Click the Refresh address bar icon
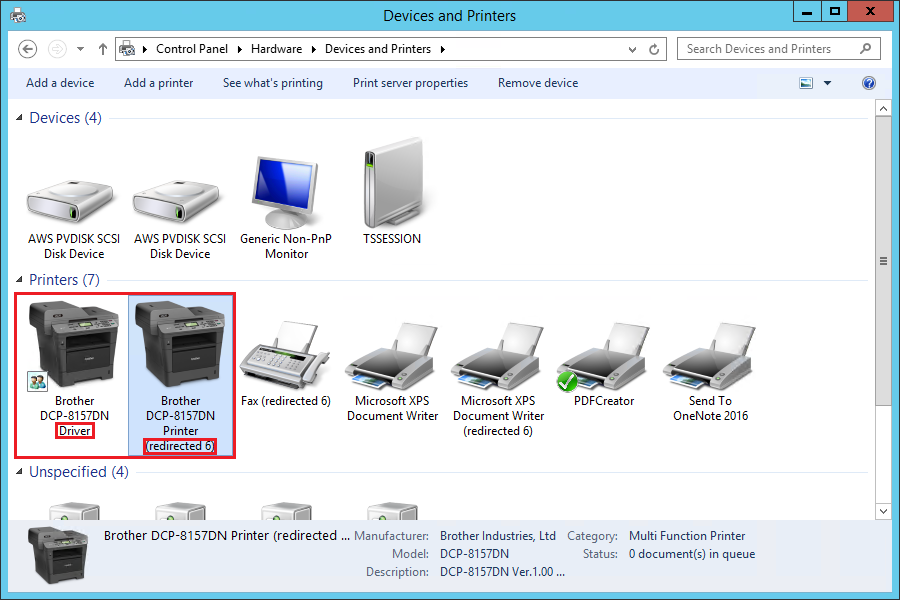Image resolution: width=900 pixels, height=600 pixels. pos(654,49)
